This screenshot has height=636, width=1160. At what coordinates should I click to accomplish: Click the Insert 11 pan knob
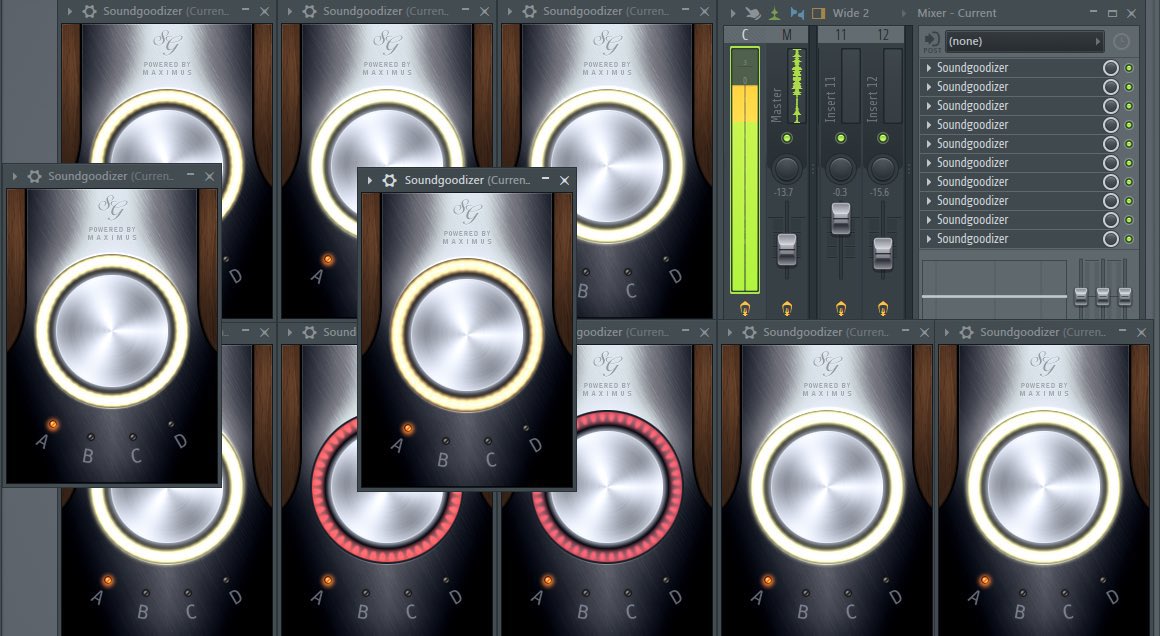pos(840,169)
